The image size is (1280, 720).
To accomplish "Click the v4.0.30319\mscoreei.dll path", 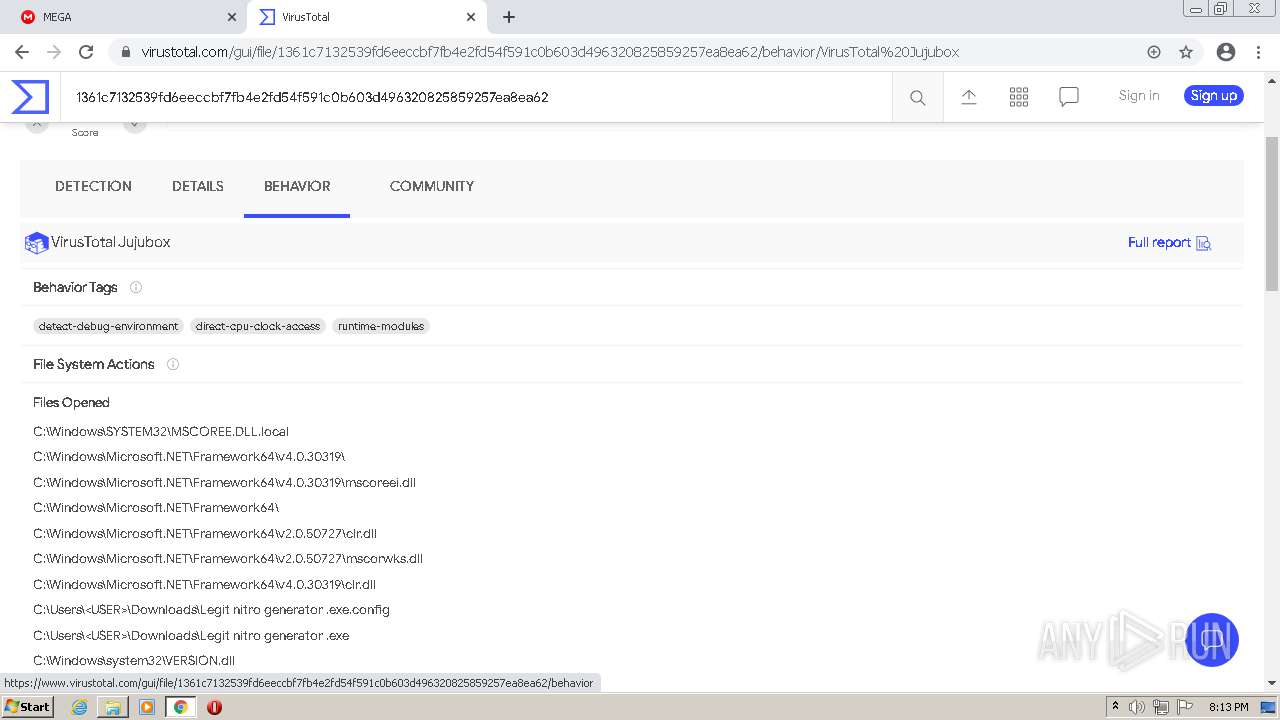I will [224, 483].
